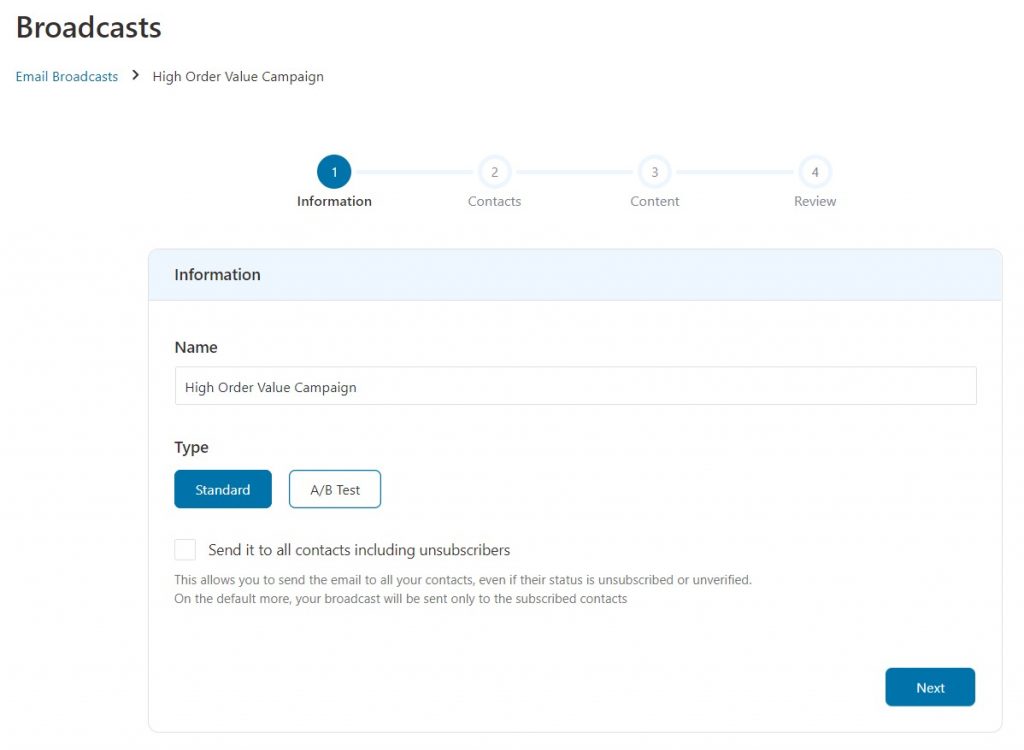This screenshot has height=750, width=1024.
Task: Open step 4 Review circle
Action: coord(815,172)
